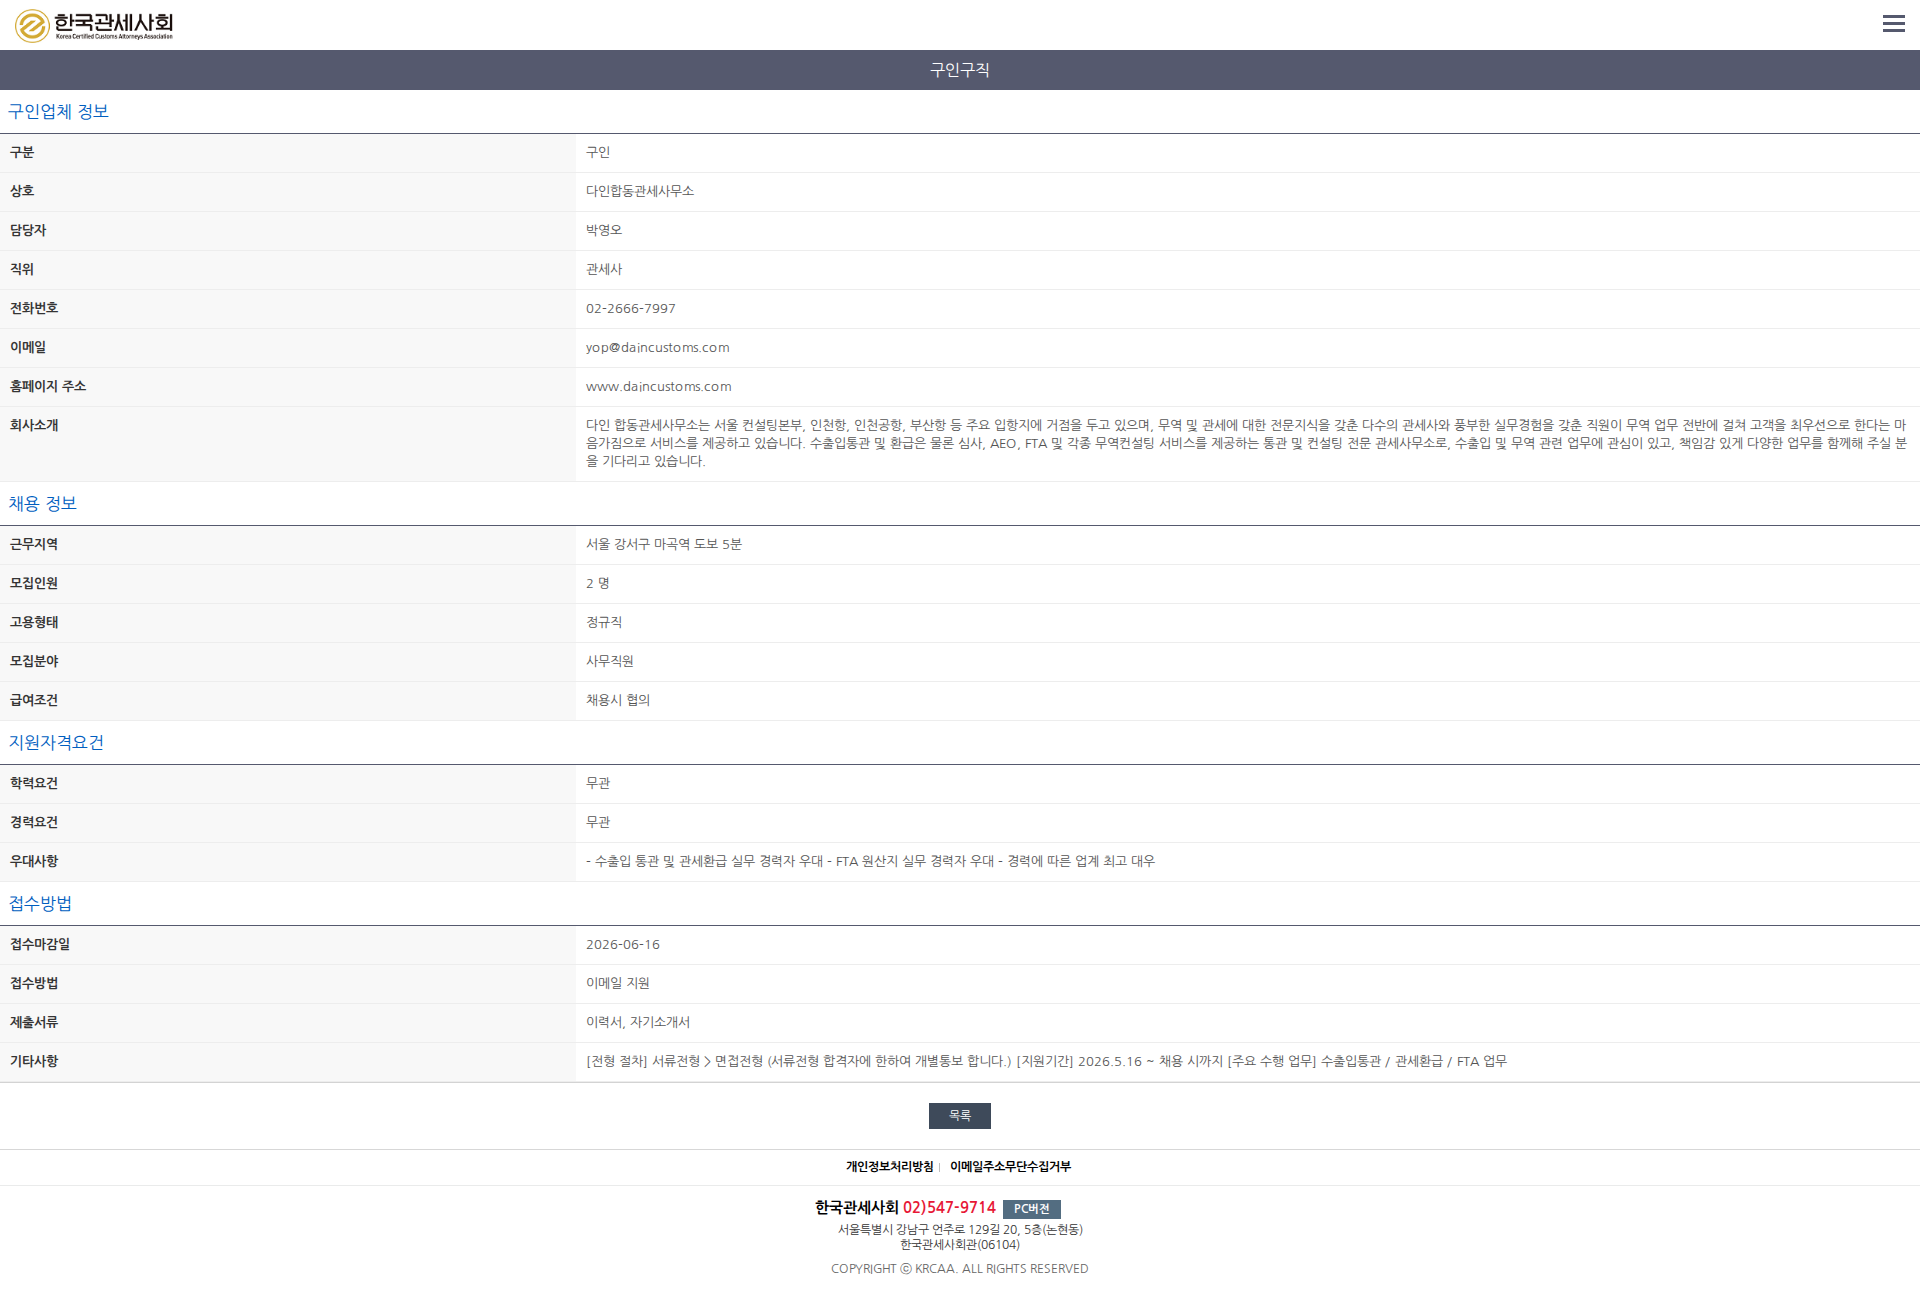This screenshot has width=1920, height=1290.
Task: Click the 구인업체 정보 section heading
Action: click(x=58, y=112)
